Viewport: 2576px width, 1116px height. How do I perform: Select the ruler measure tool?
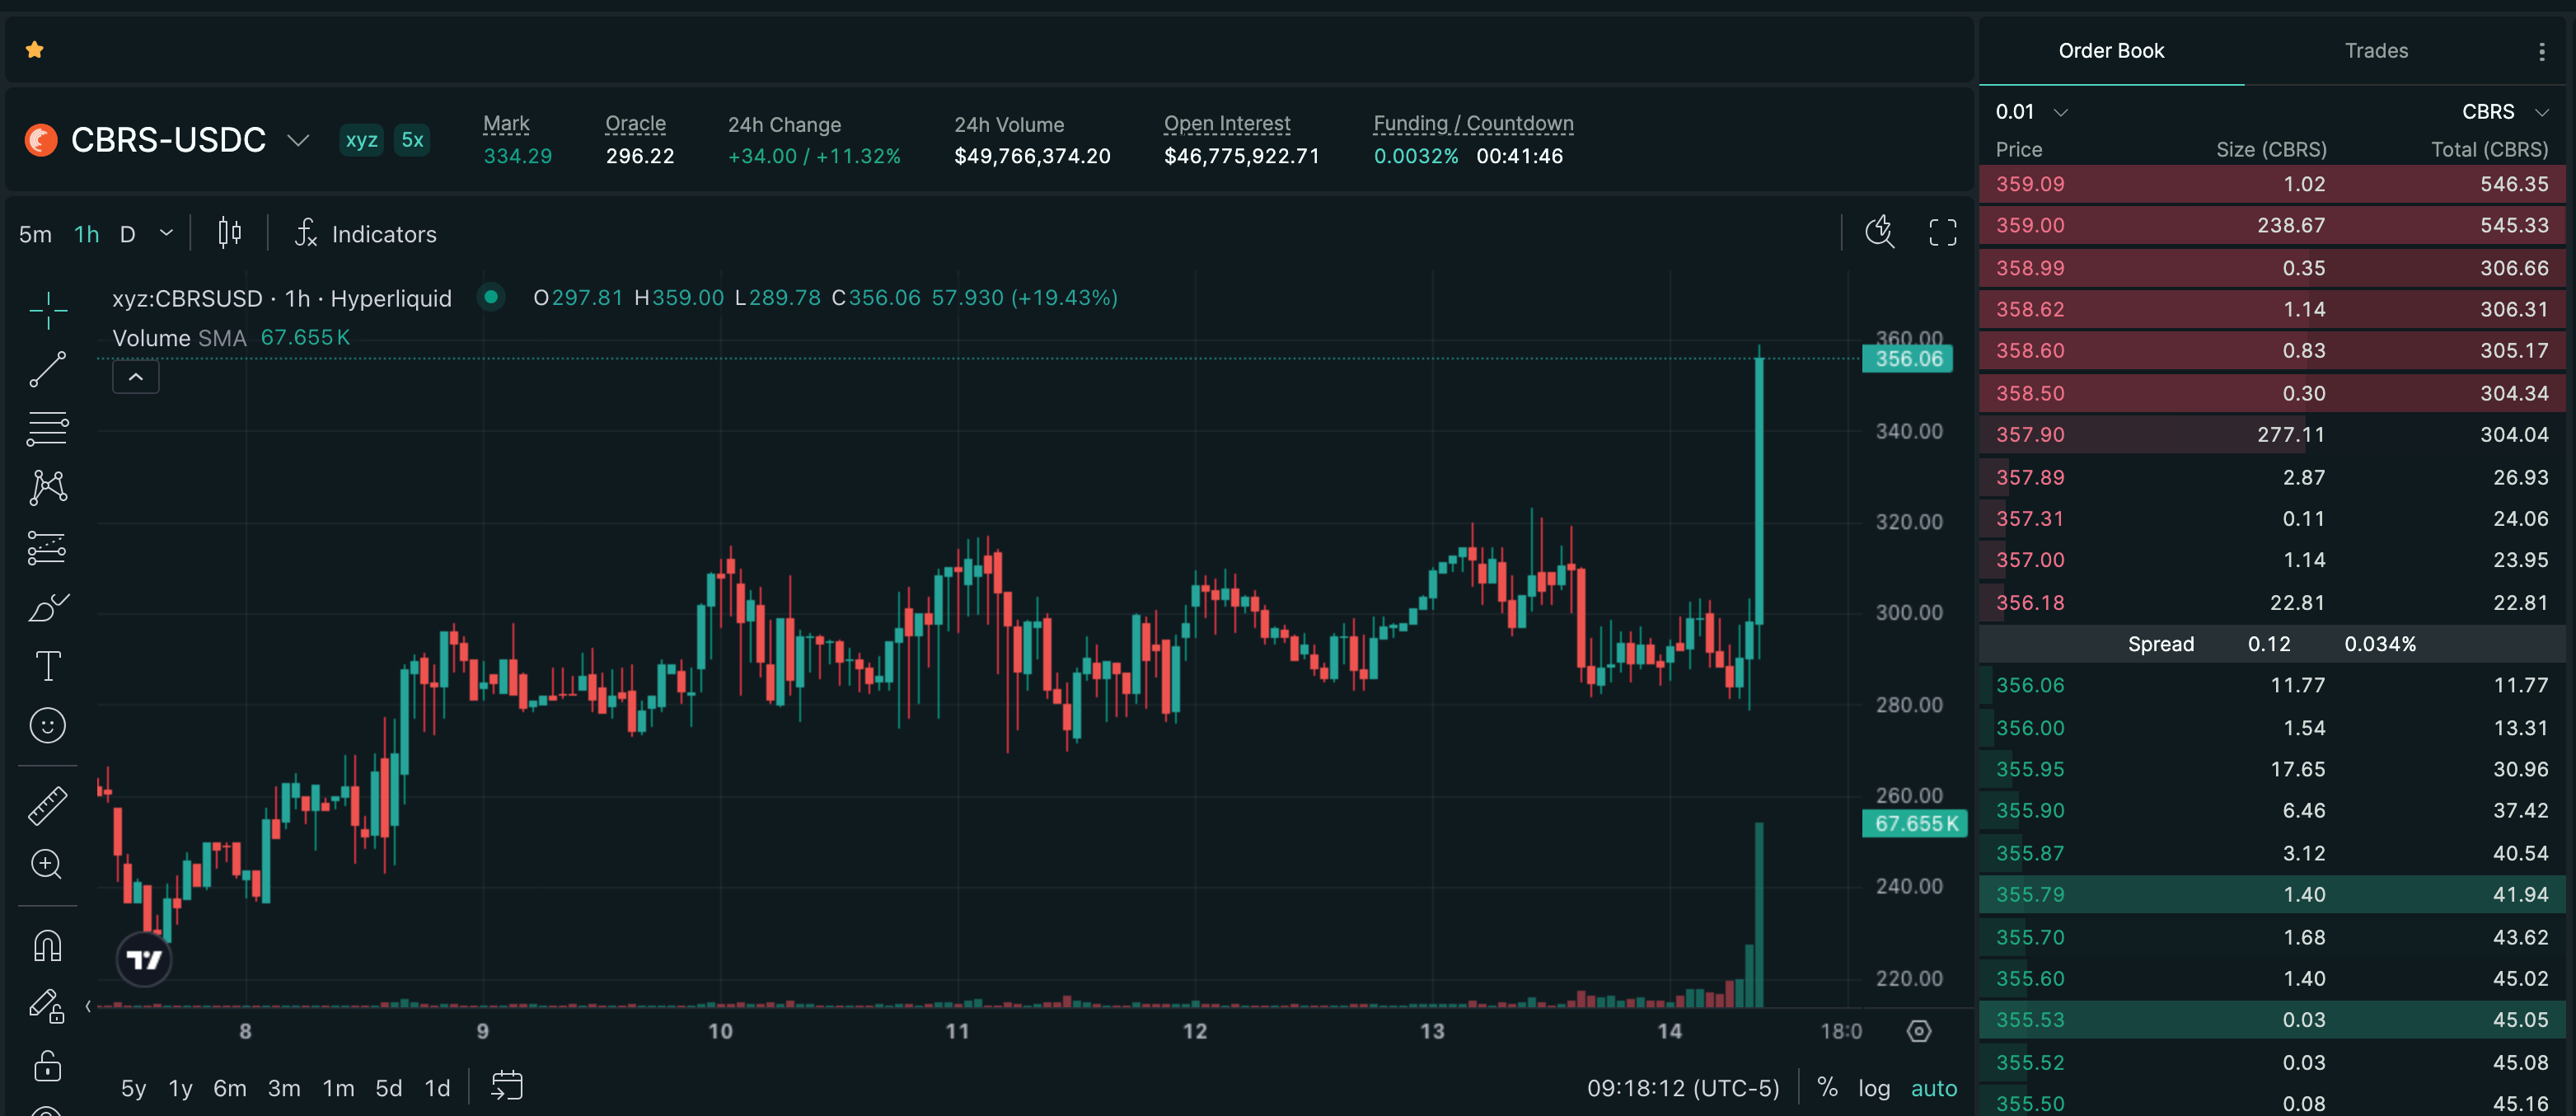pos(47,805)
